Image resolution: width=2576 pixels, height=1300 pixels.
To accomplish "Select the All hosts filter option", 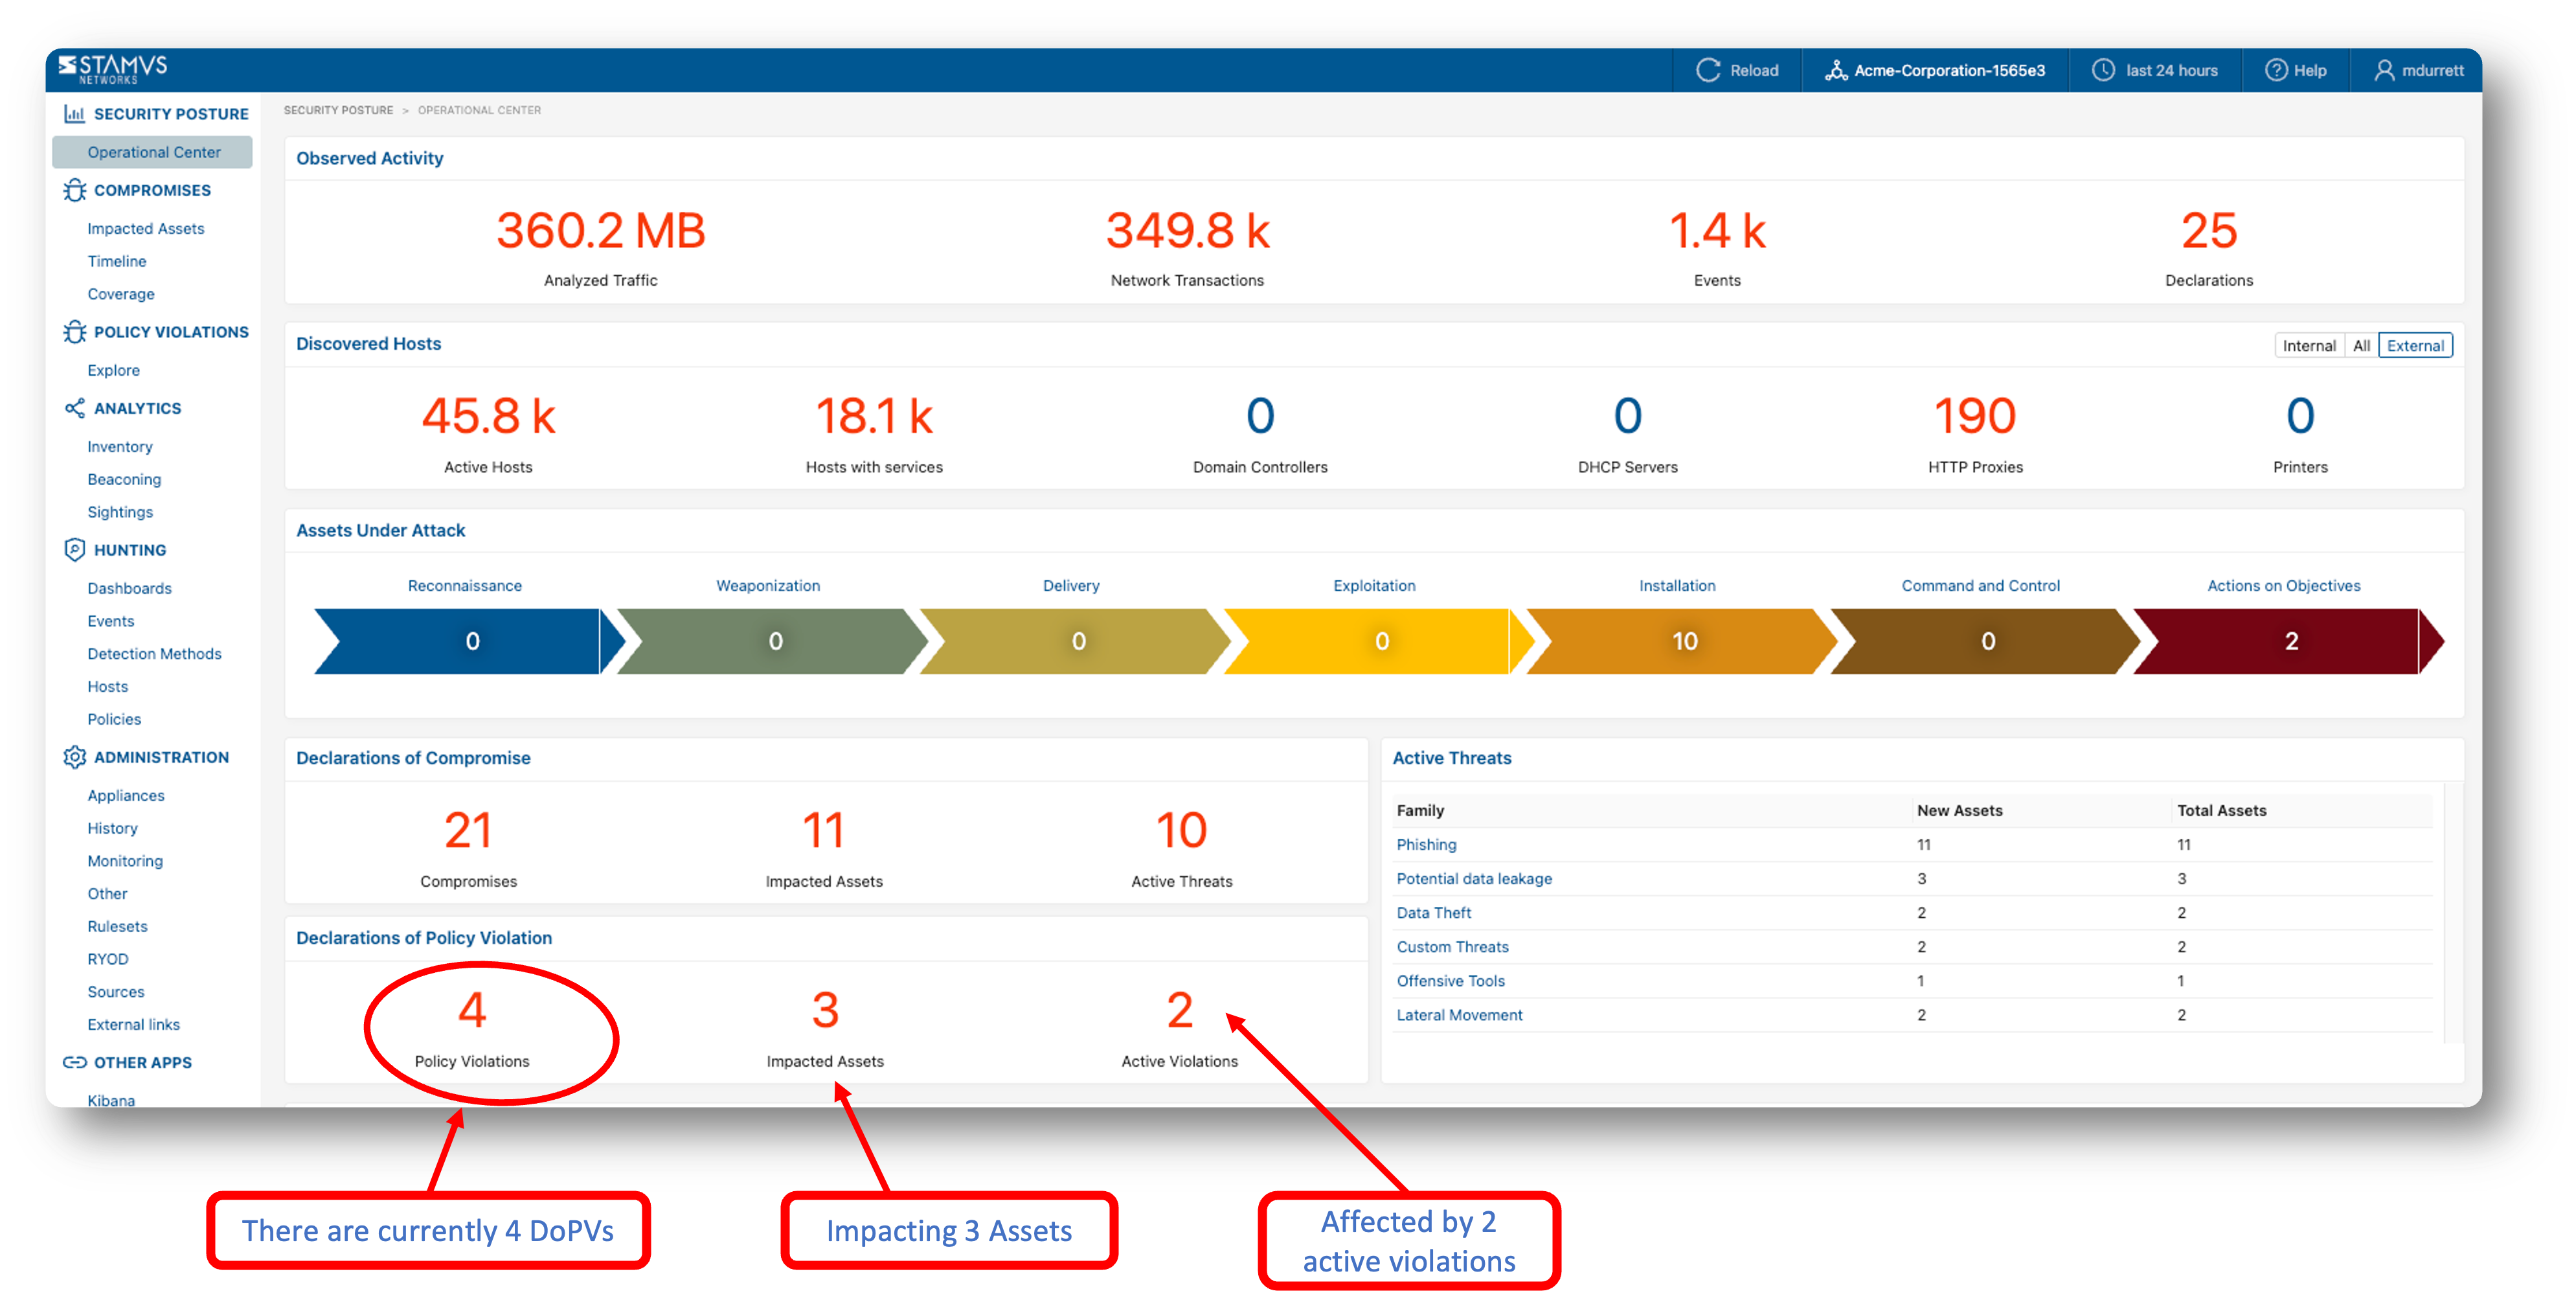I will 2361,346.
